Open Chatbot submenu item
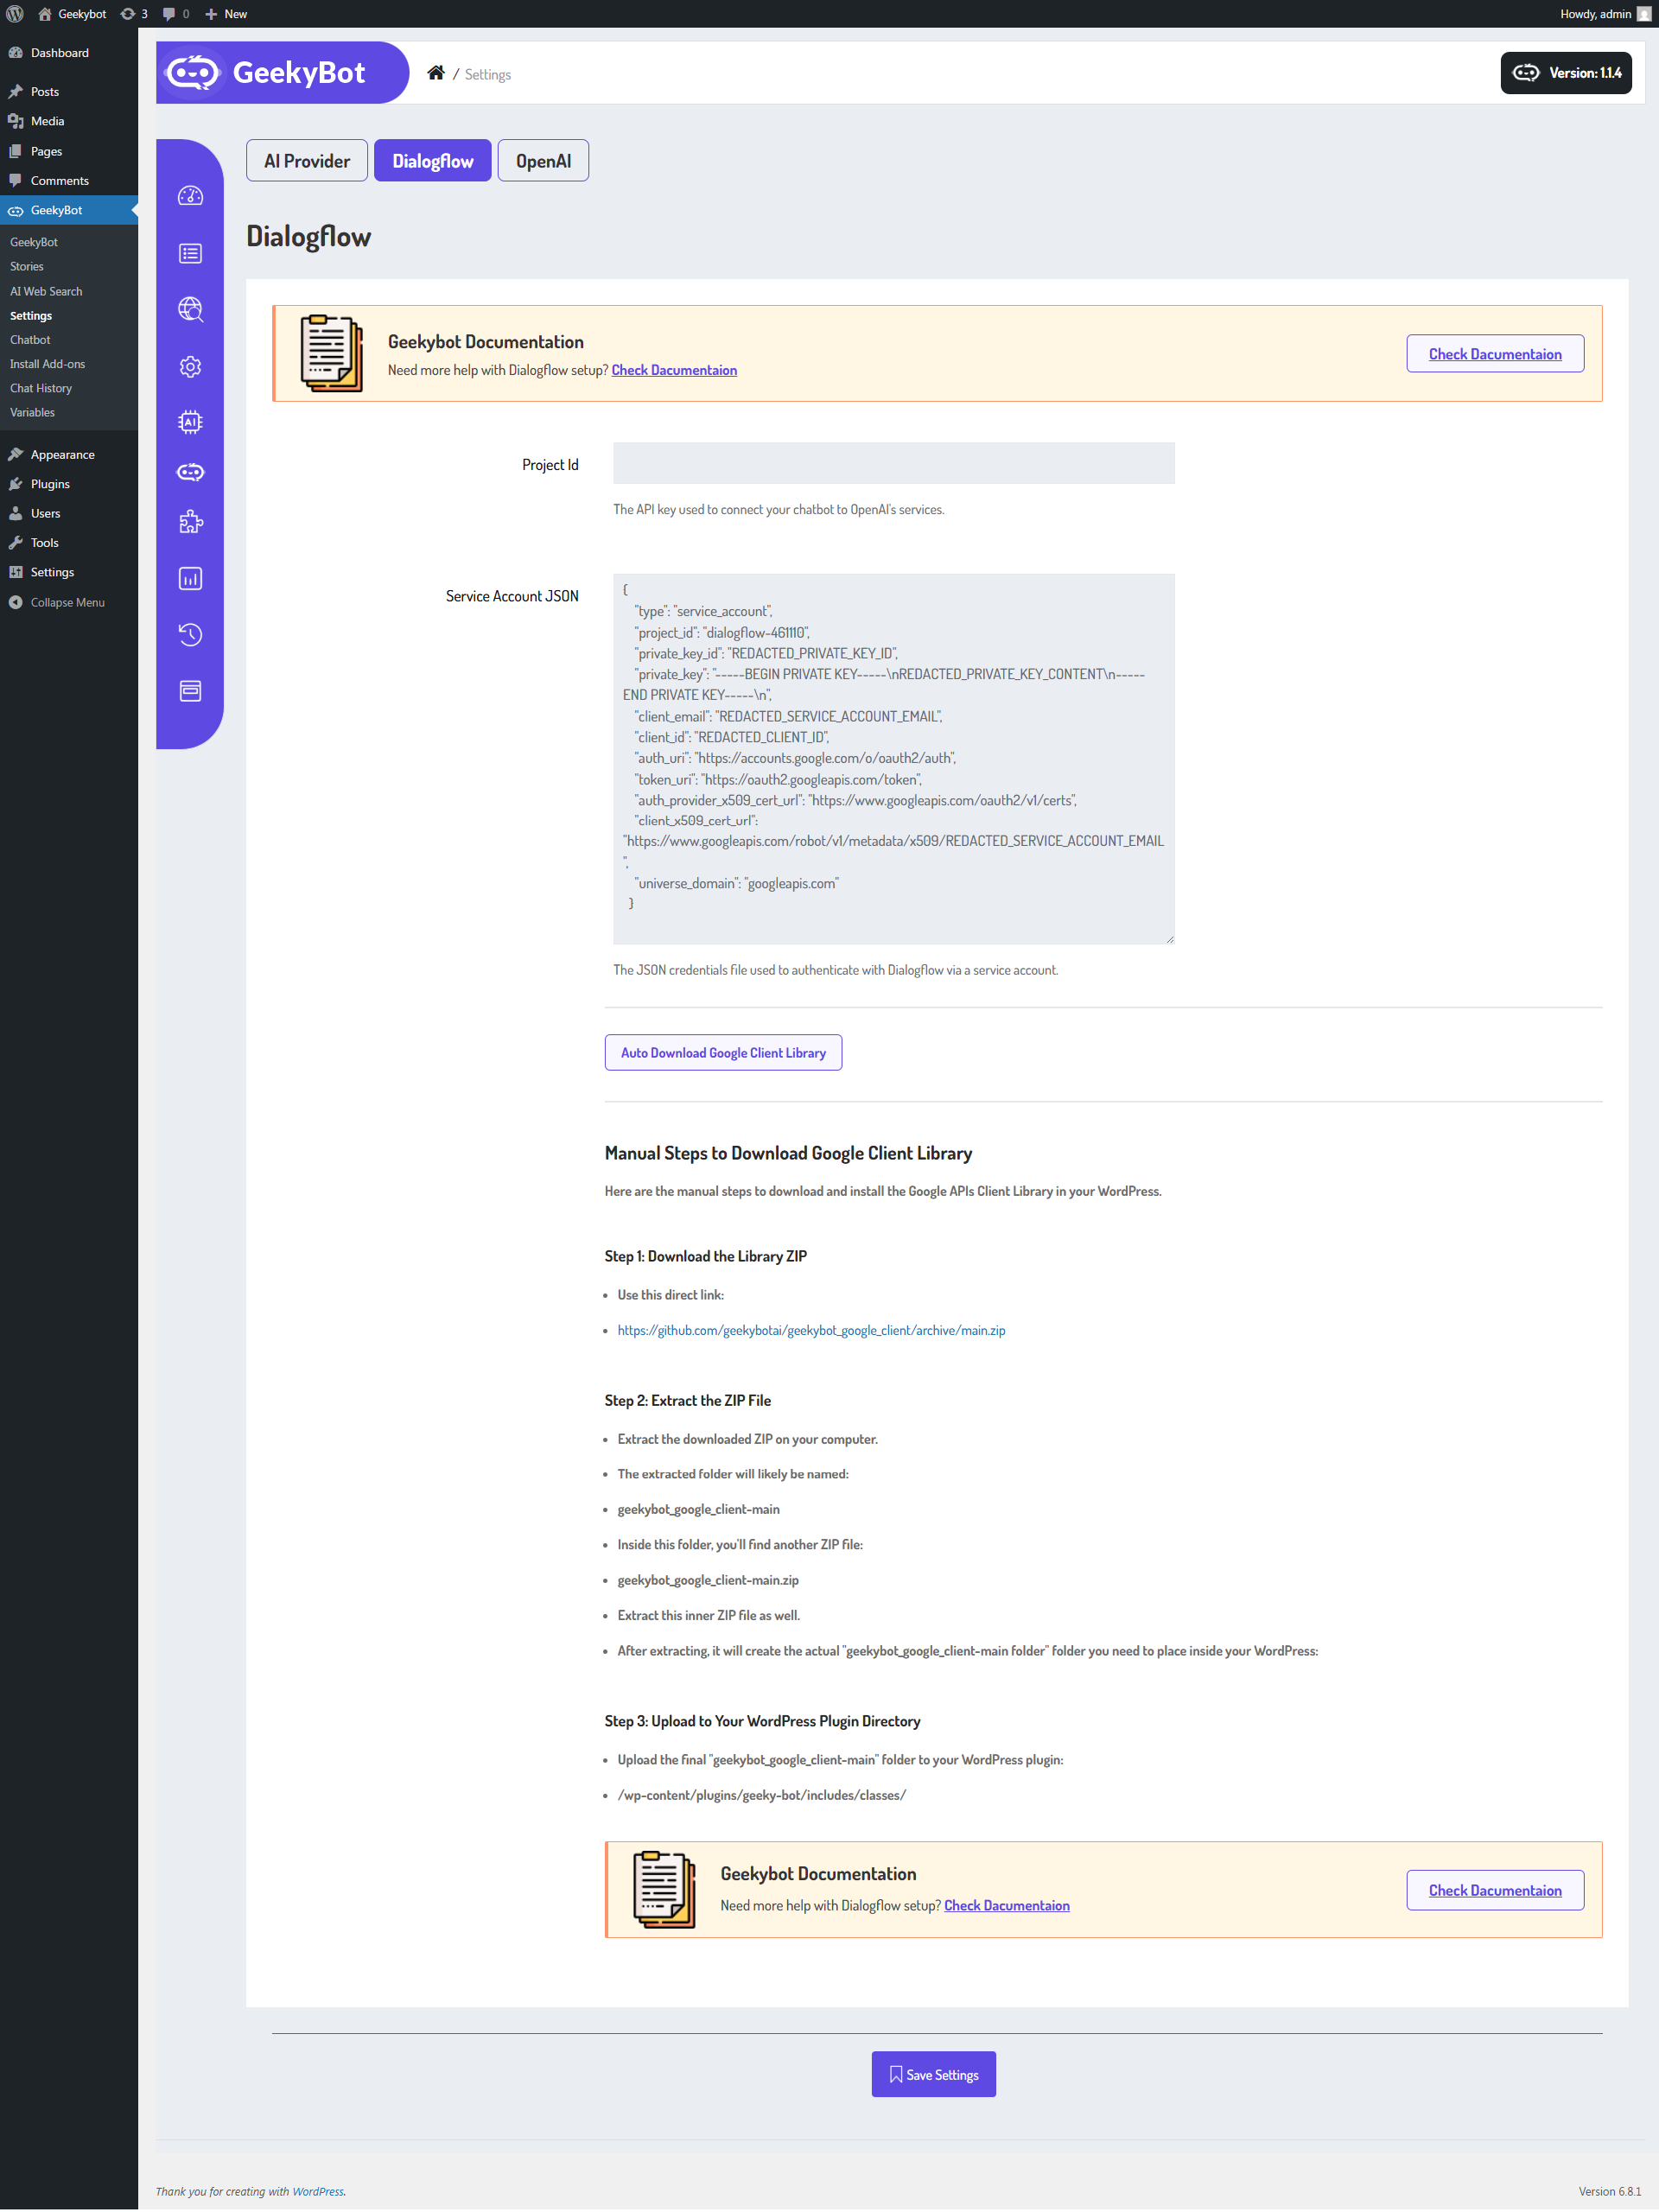Screen dimensions: 1659x2212 (x=30, y=340)
